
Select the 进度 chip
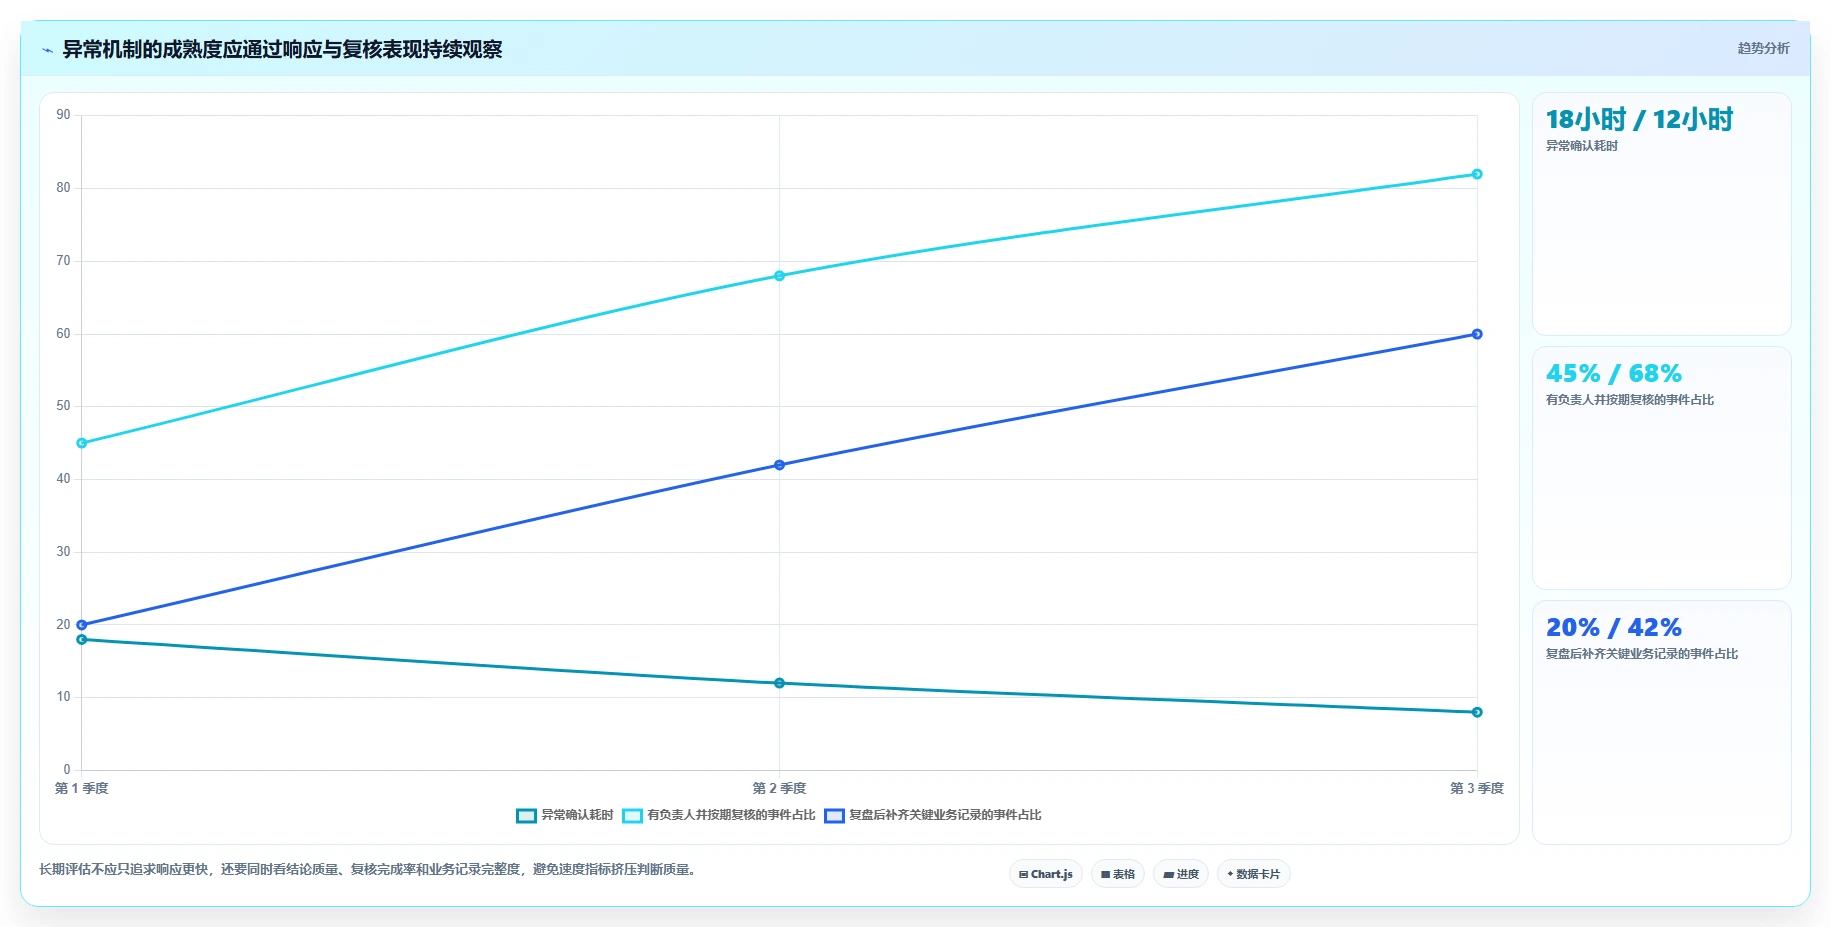point(1180,874)
